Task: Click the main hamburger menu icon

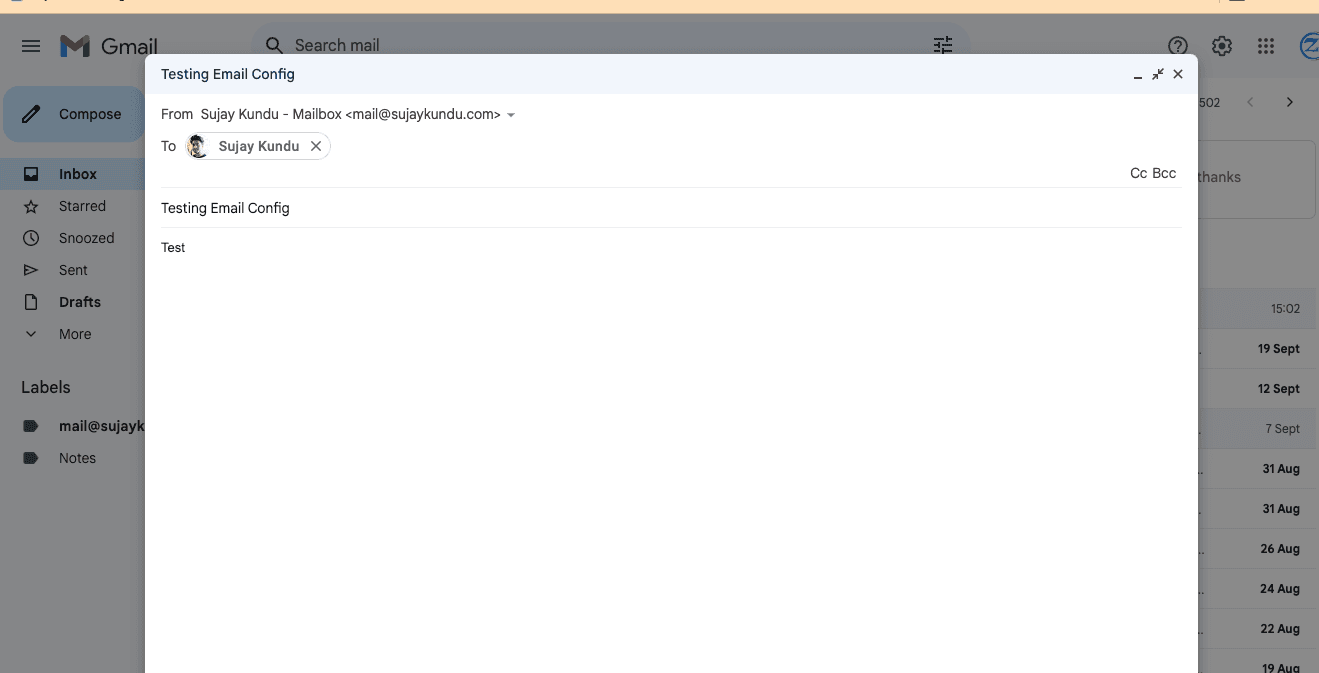Action: pos(30,45)
